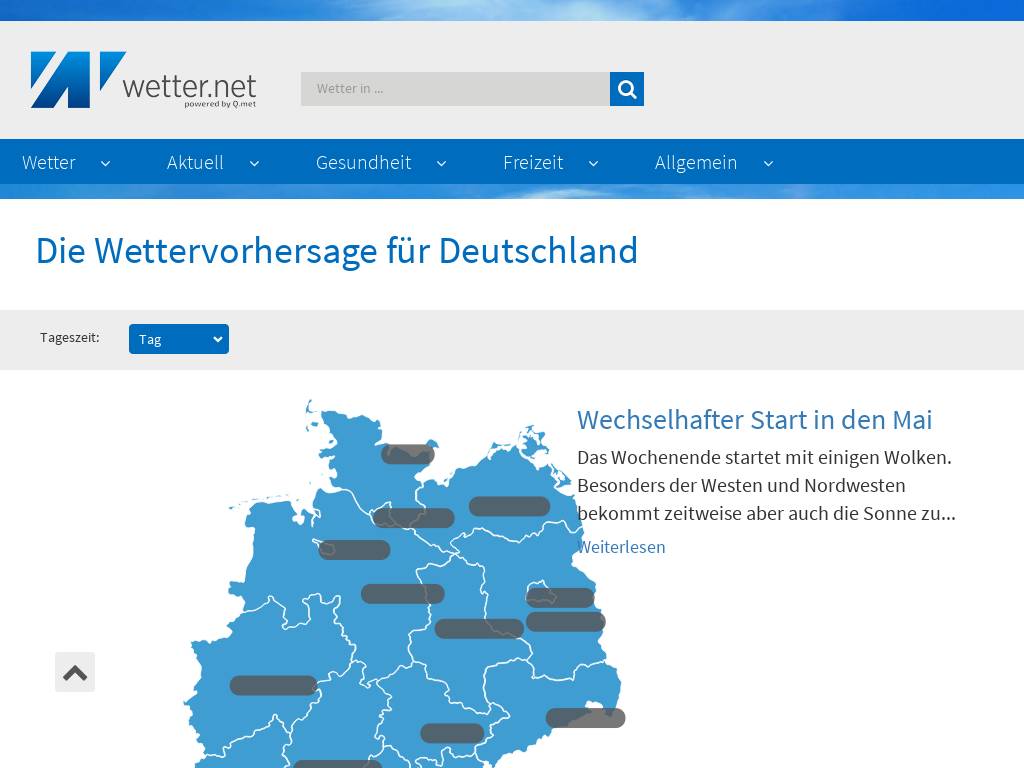Go to the Allgemein navigation item
1024x768 pixels.
(696, 163)
